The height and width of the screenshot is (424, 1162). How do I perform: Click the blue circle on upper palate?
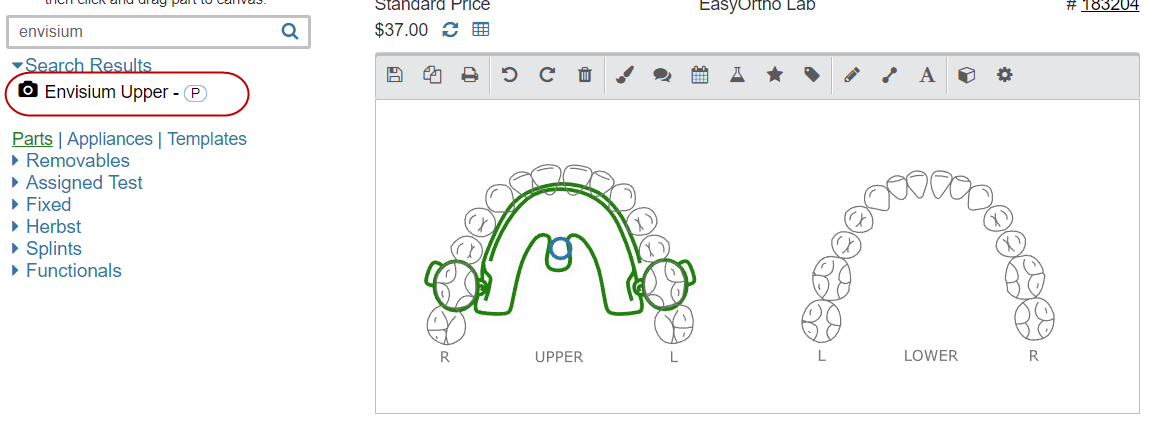[561, 248]
